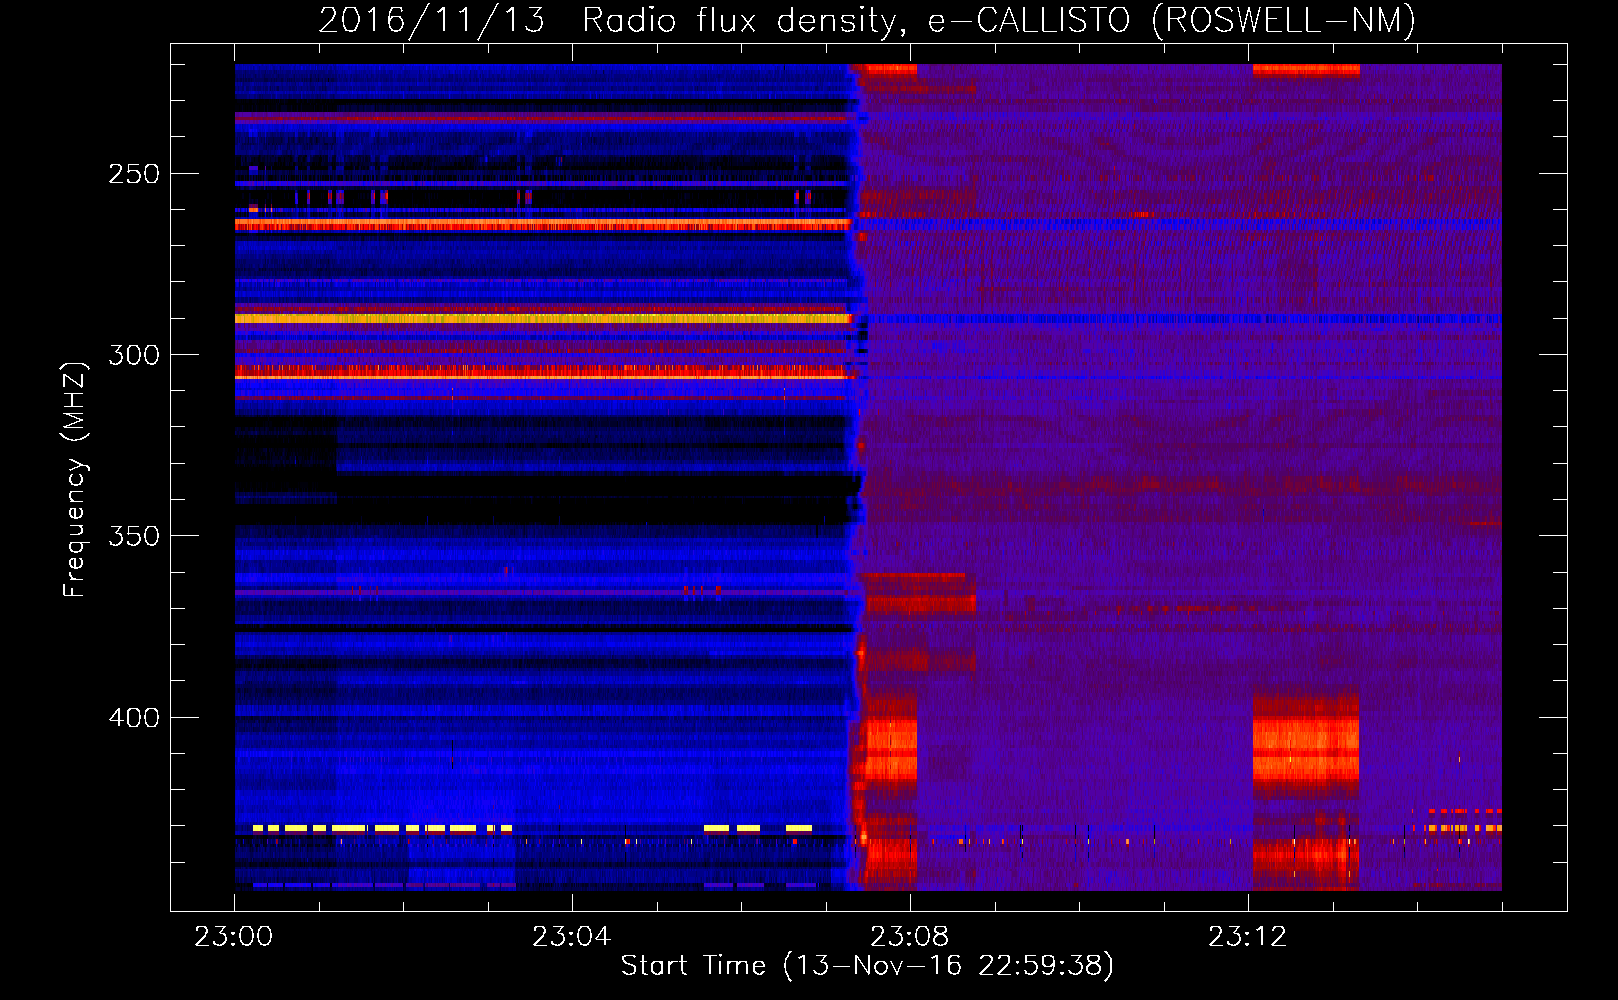Click the yellow emission band just above 300 MHz
The width and height of the screenshot is (1618, 1000).
point(543,319)
